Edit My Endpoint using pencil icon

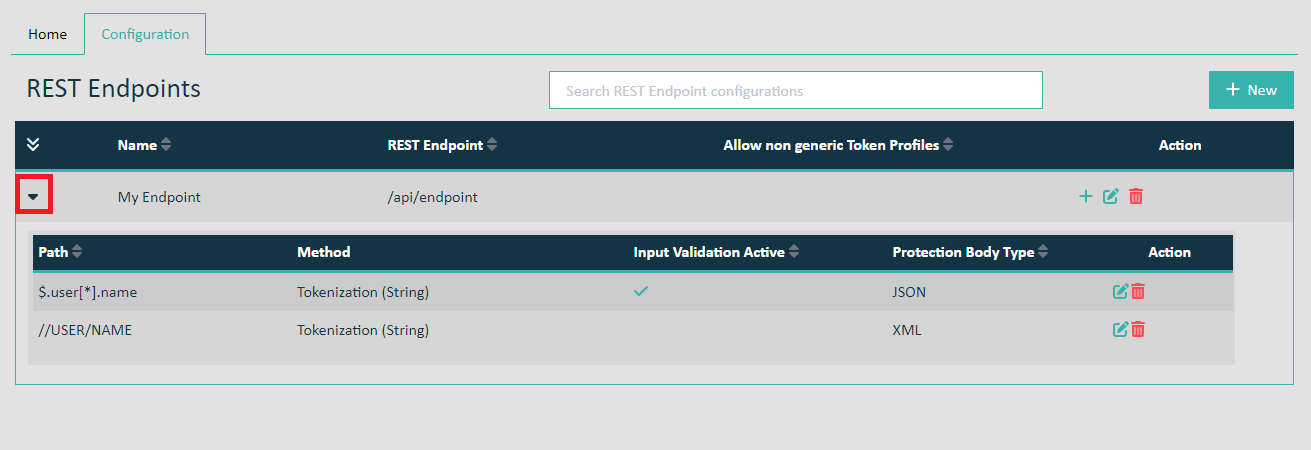pos(1110,196)
